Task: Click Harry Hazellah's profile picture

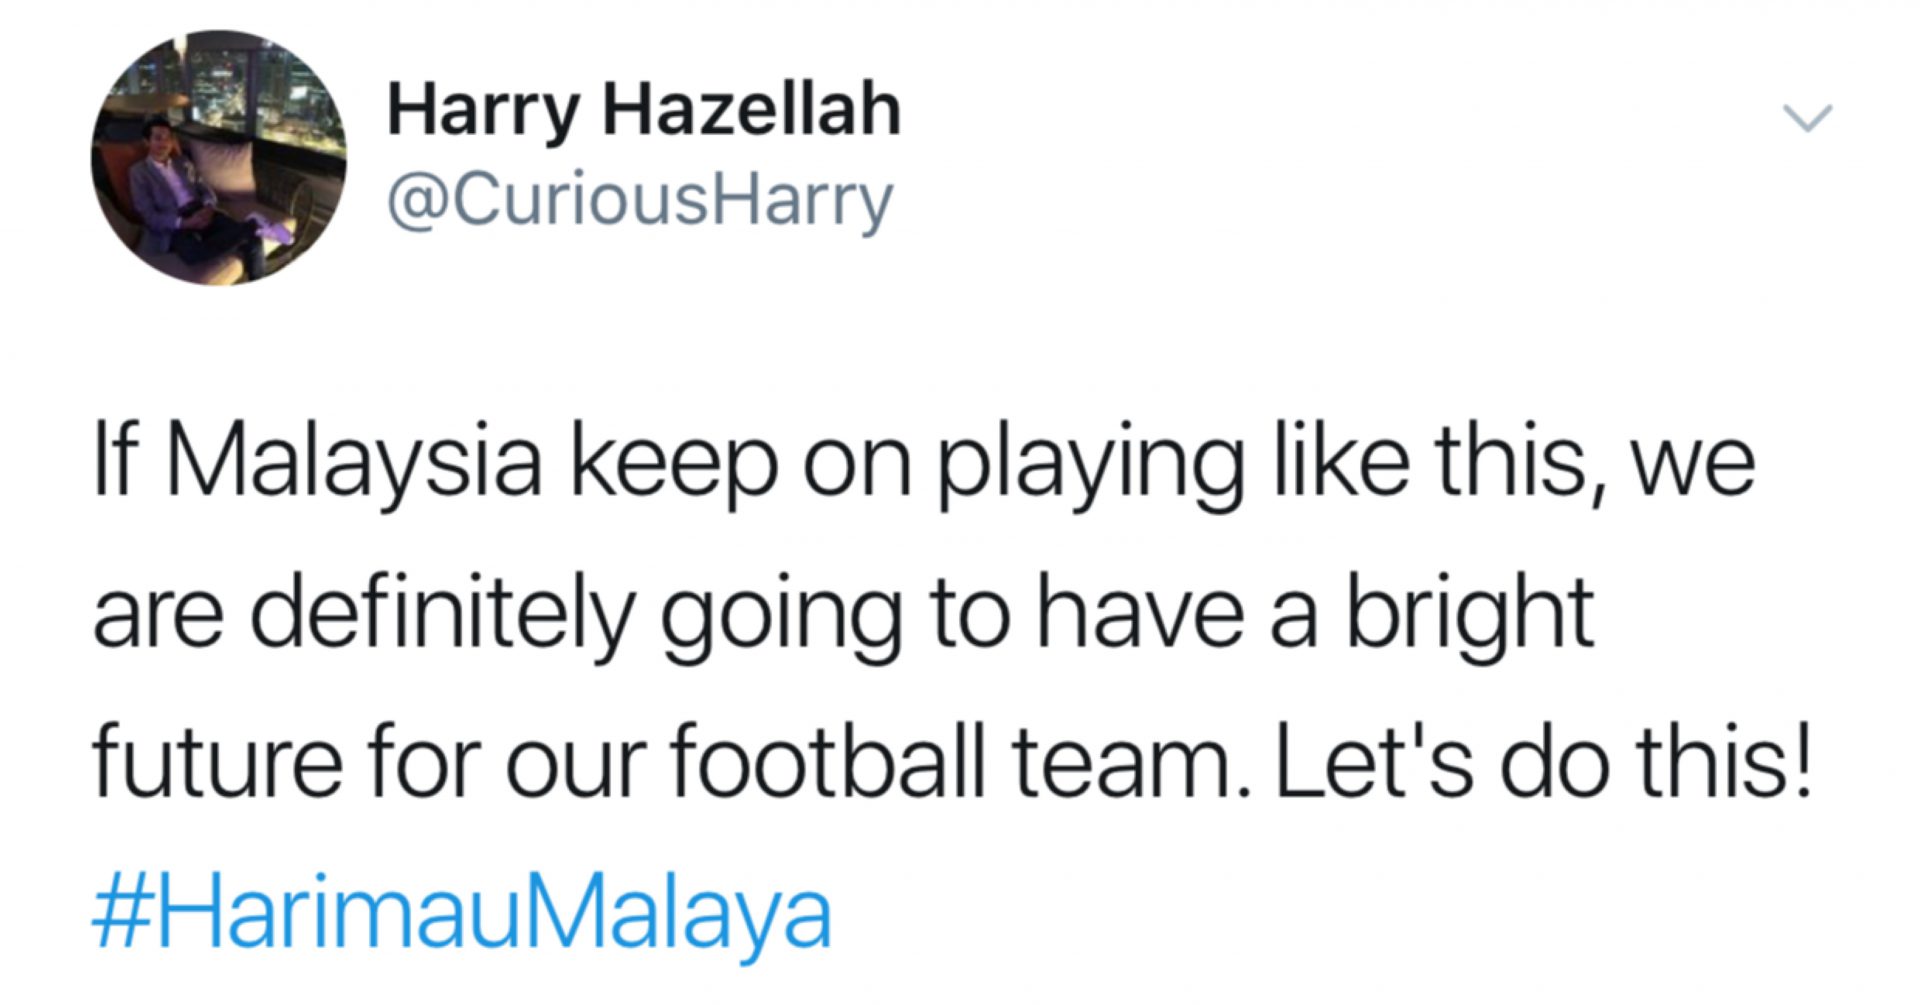Action: [x=219, y=158]
